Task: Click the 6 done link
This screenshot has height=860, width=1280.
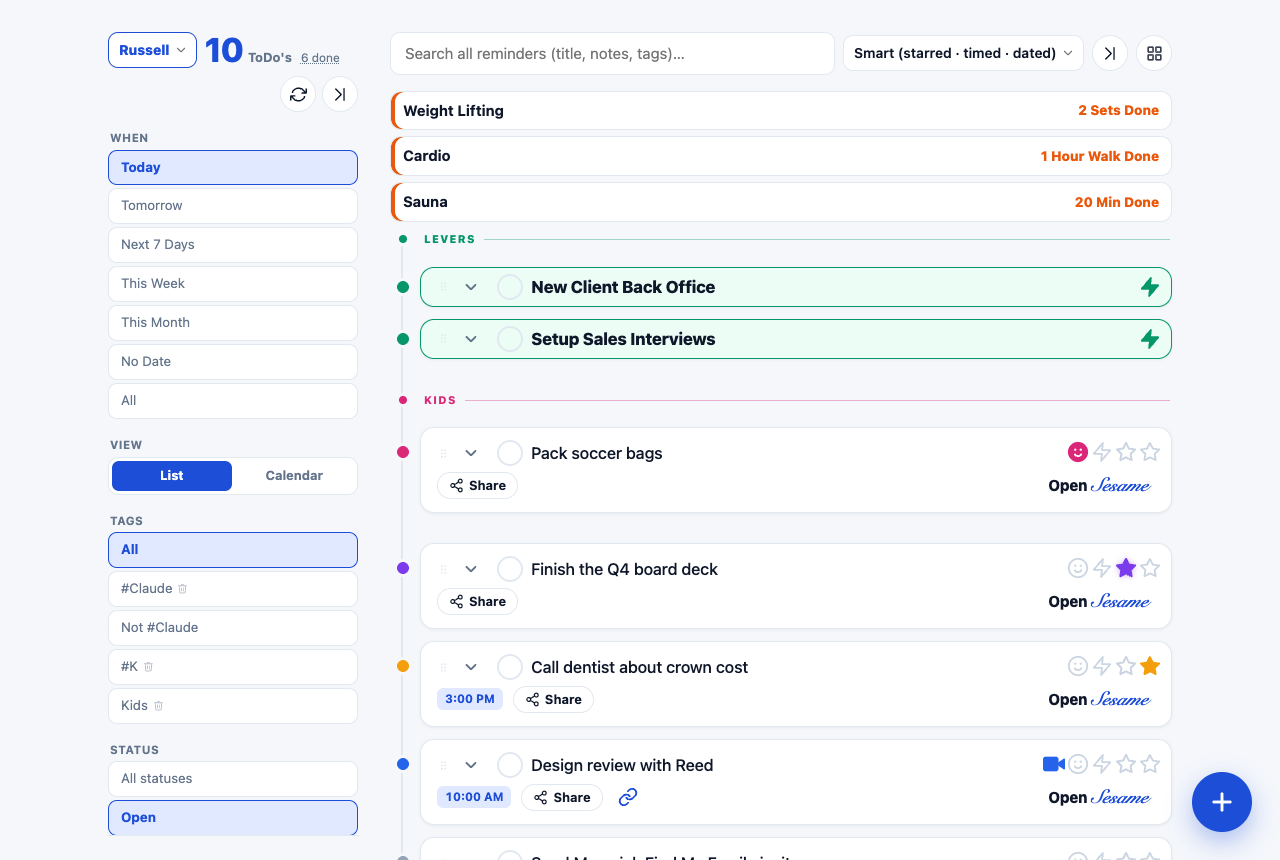Action: pos(320,58)
